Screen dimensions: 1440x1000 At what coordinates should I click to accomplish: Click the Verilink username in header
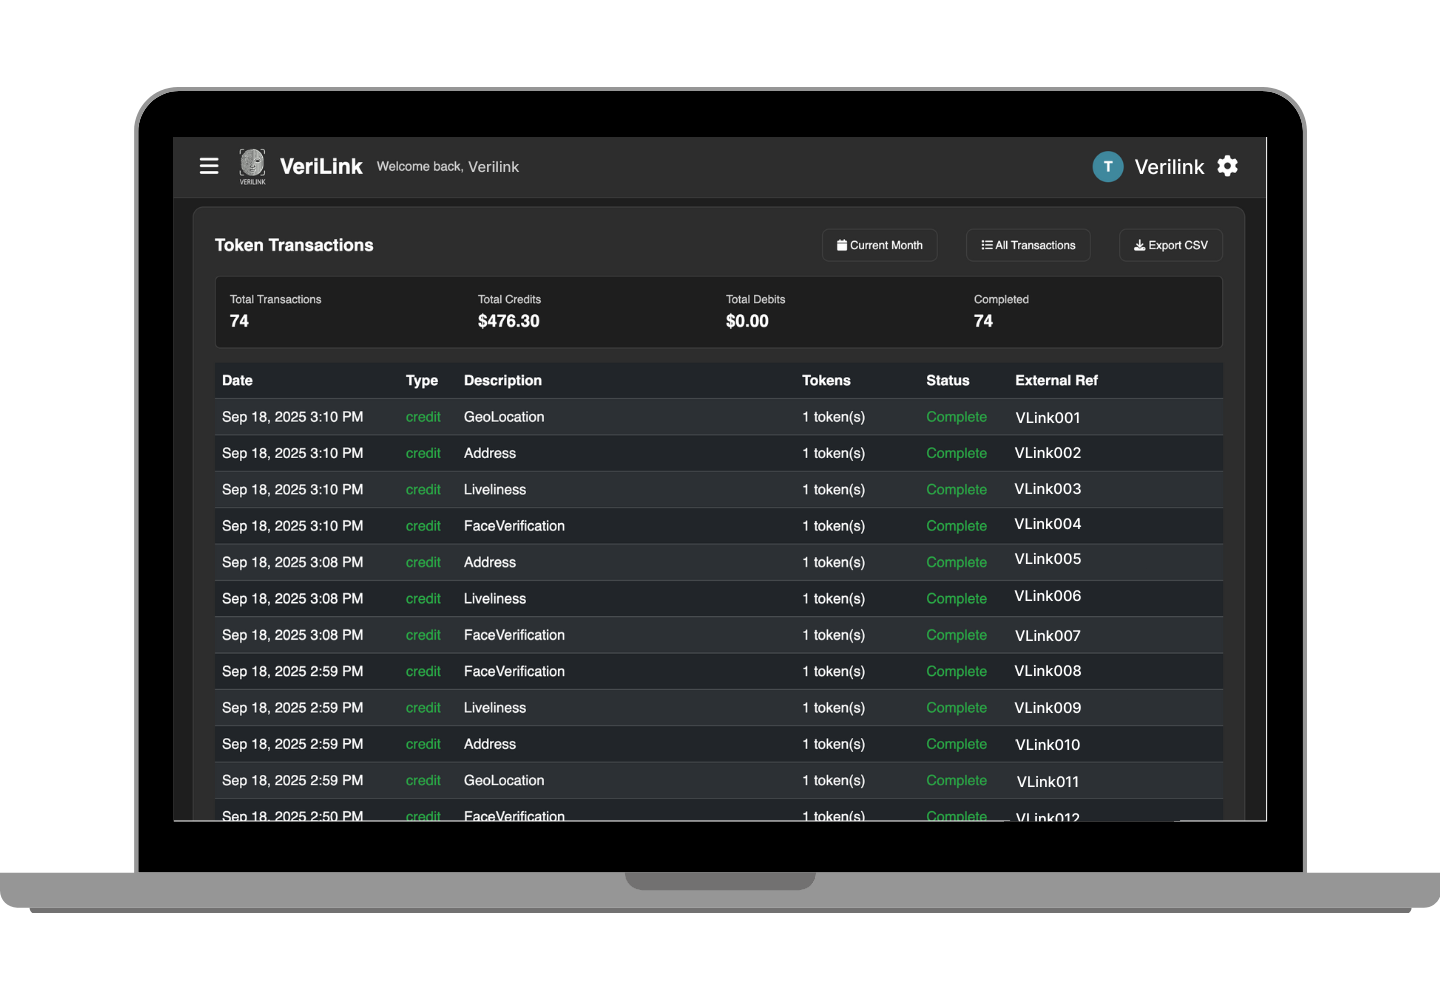1169,167
